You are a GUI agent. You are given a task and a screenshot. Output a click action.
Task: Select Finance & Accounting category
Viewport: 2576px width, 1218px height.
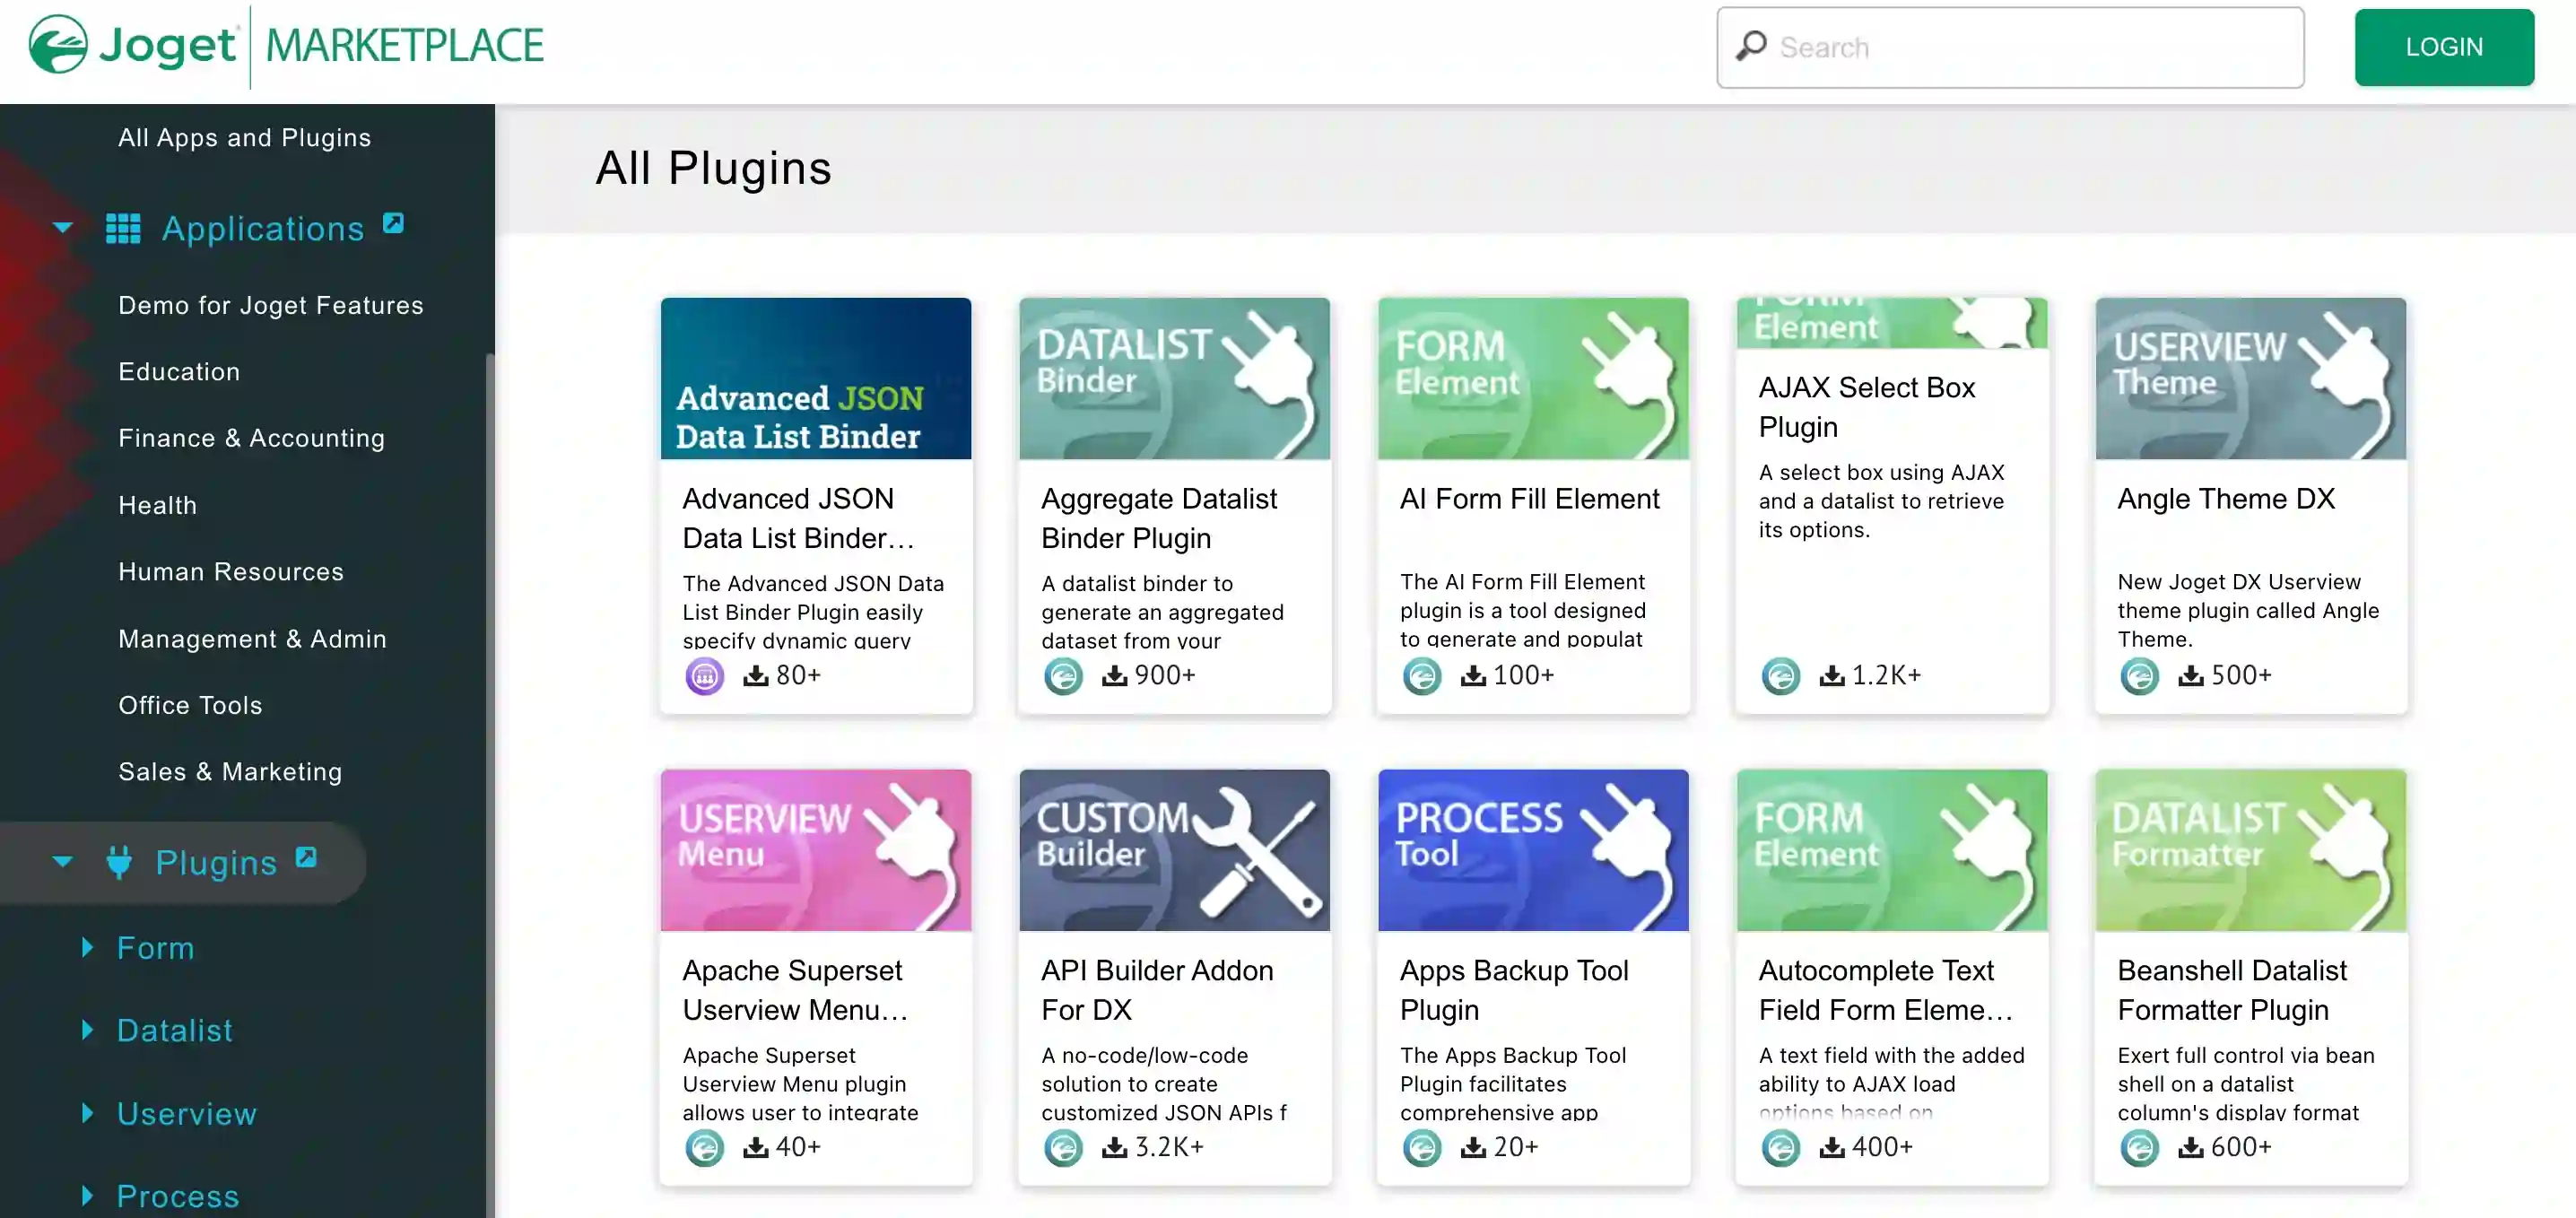tap(251, 438)
